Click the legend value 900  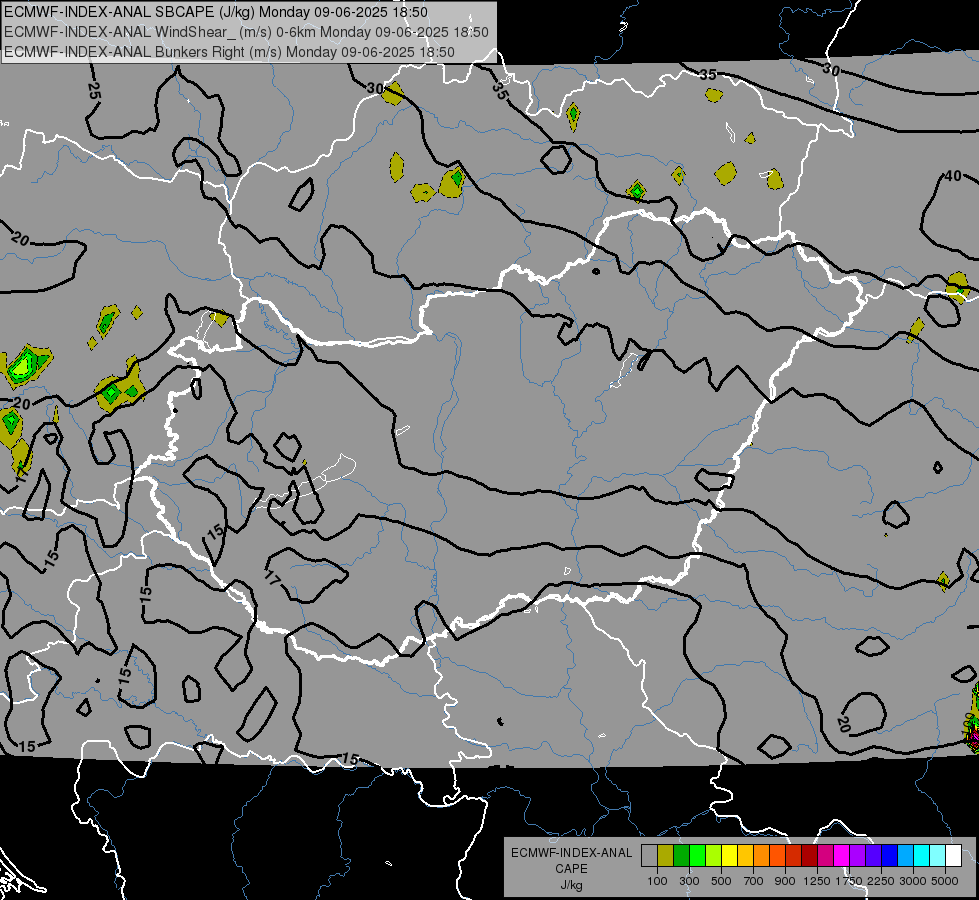(x=785, y=881)
